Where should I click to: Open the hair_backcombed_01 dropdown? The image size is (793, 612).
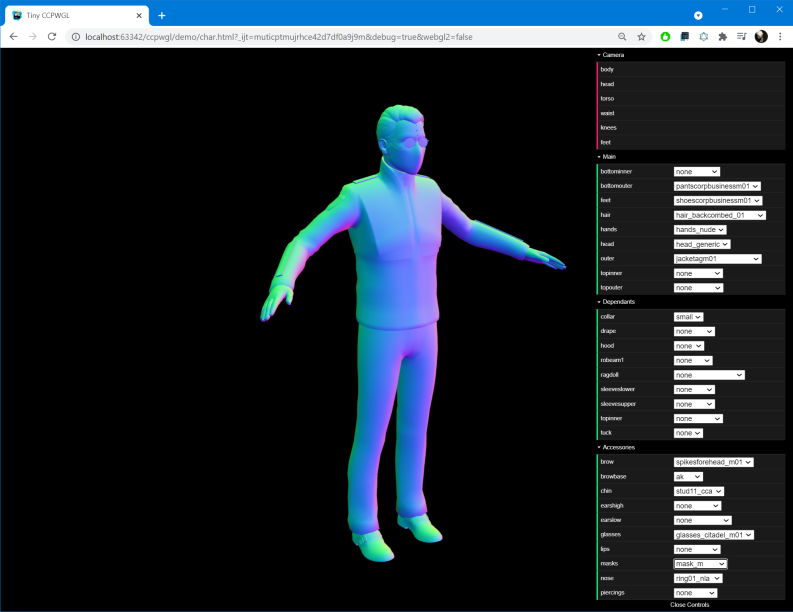[x=720, y=215]
